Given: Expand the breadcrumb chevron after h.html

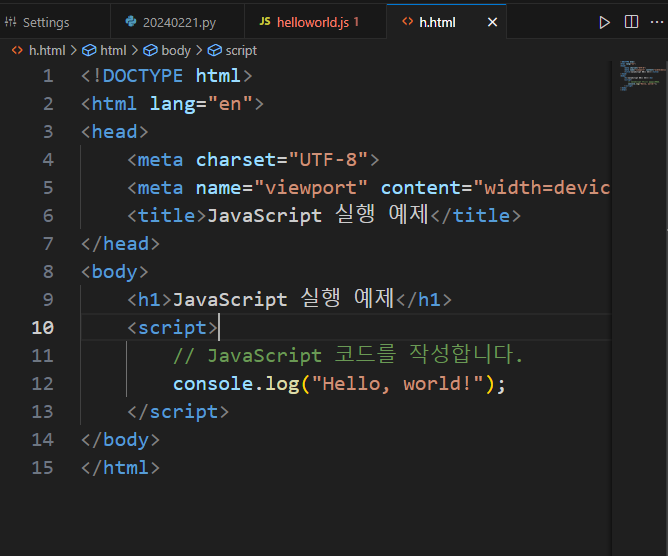Looking at the screenshot, I should click(73, 51).
